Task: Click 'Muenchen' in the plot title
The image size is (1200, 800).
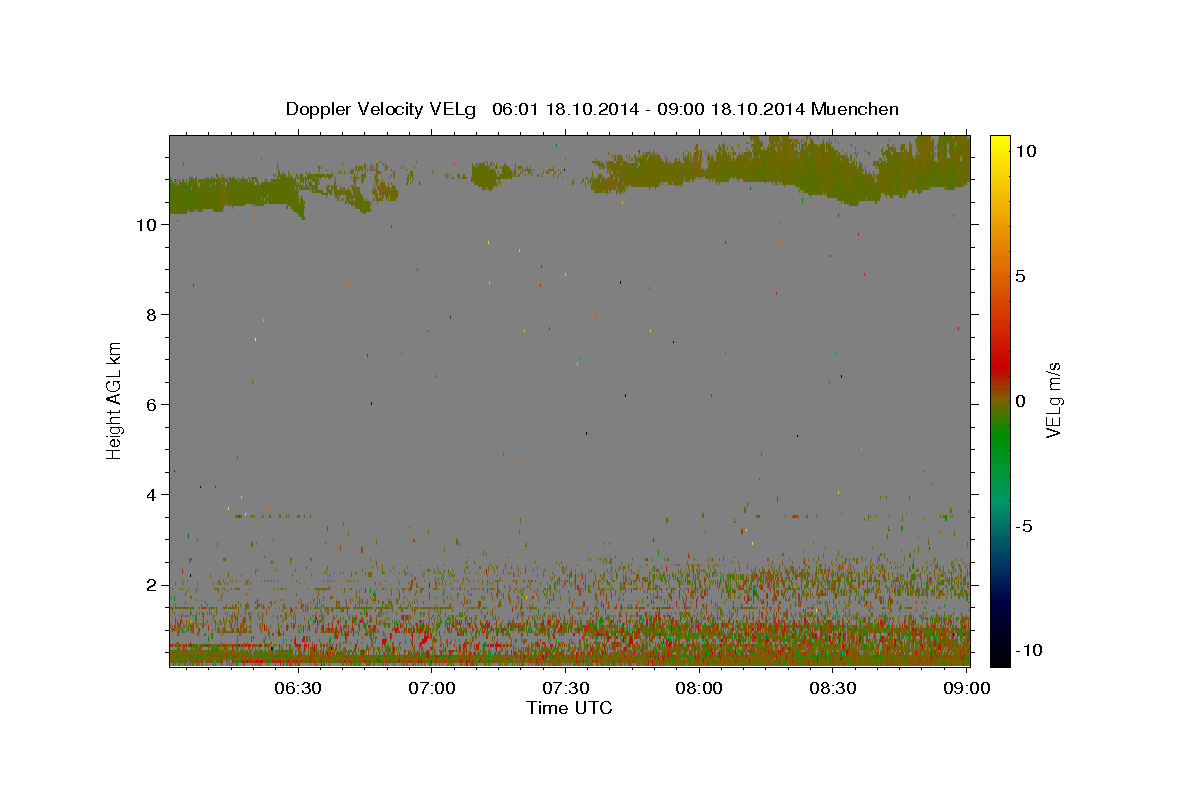Action: click(x=855, y=109)
